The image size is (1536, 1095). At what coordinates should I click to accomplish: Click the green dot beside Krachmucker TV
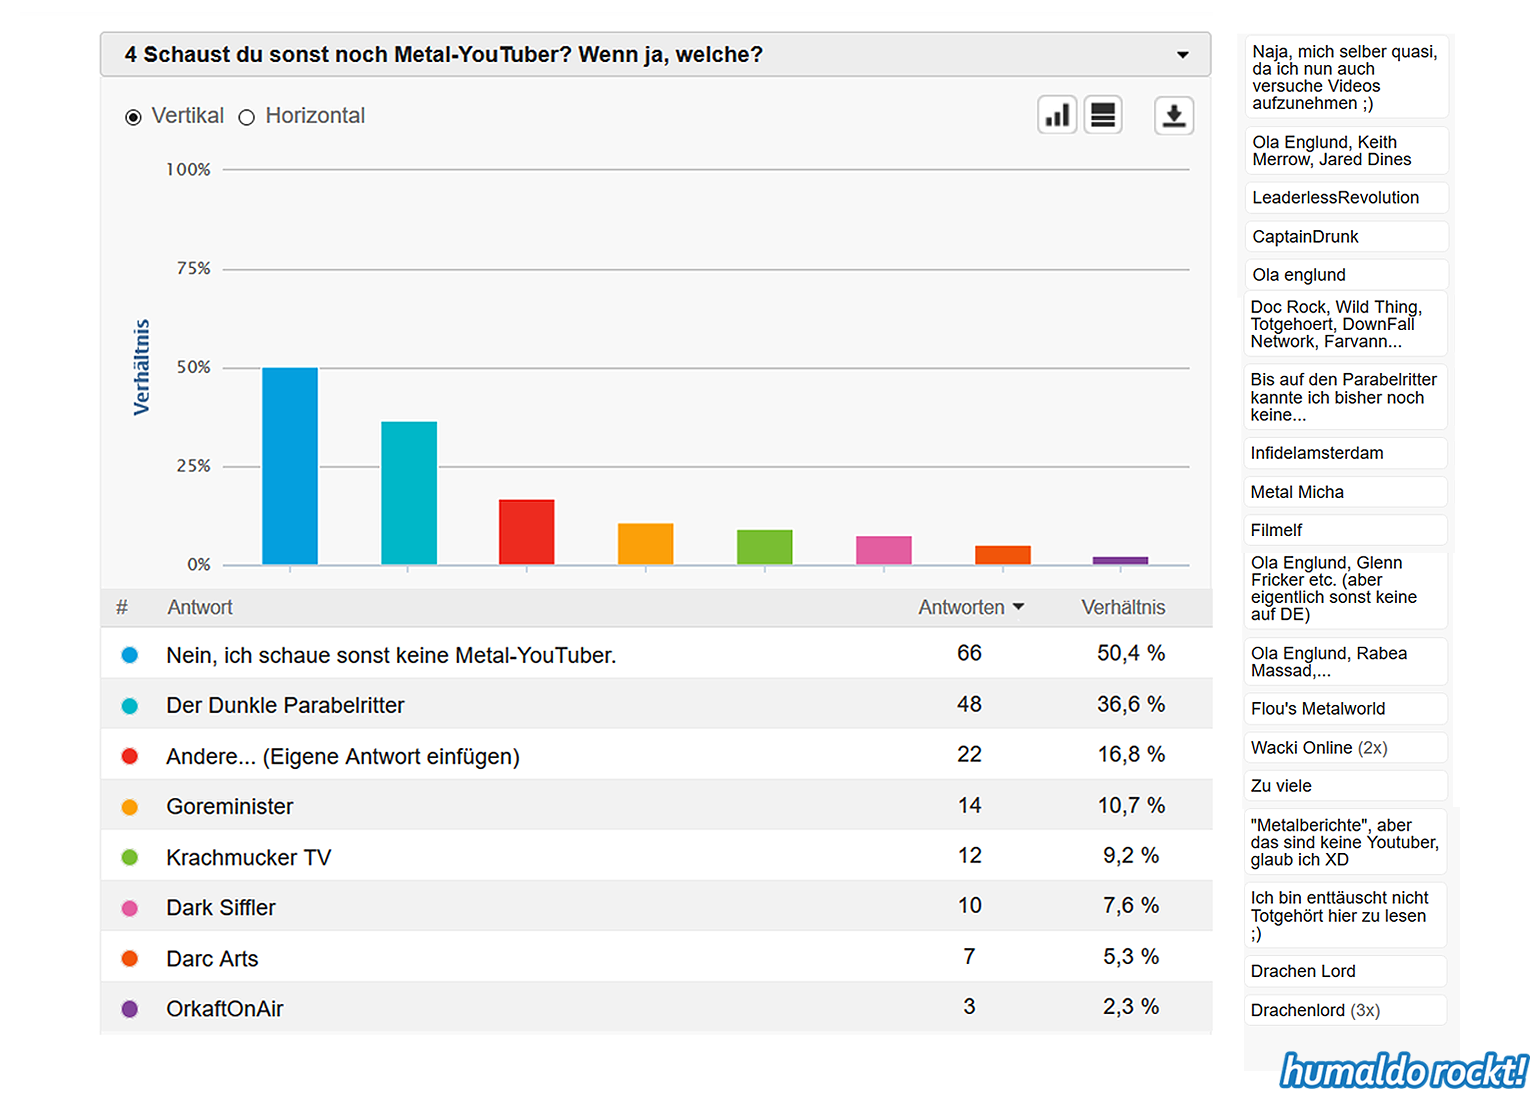coord(130,857)
